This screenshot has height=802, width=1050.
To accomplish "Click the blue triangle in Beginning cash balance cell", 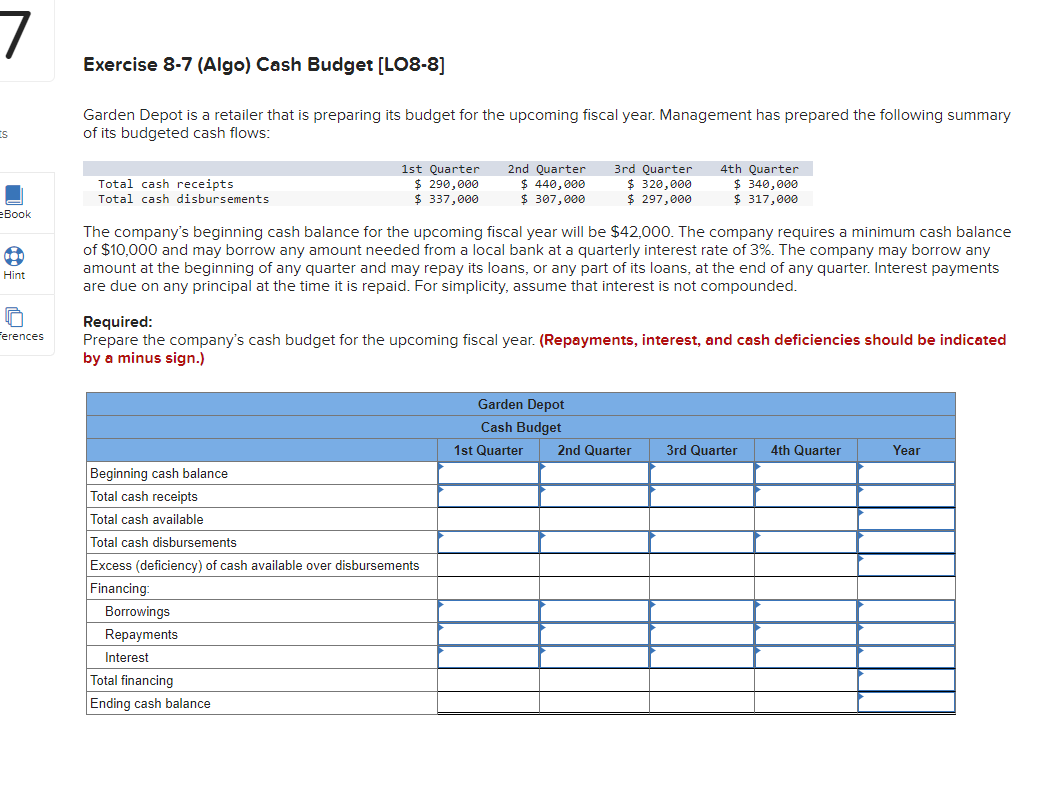I will point(439,466).
